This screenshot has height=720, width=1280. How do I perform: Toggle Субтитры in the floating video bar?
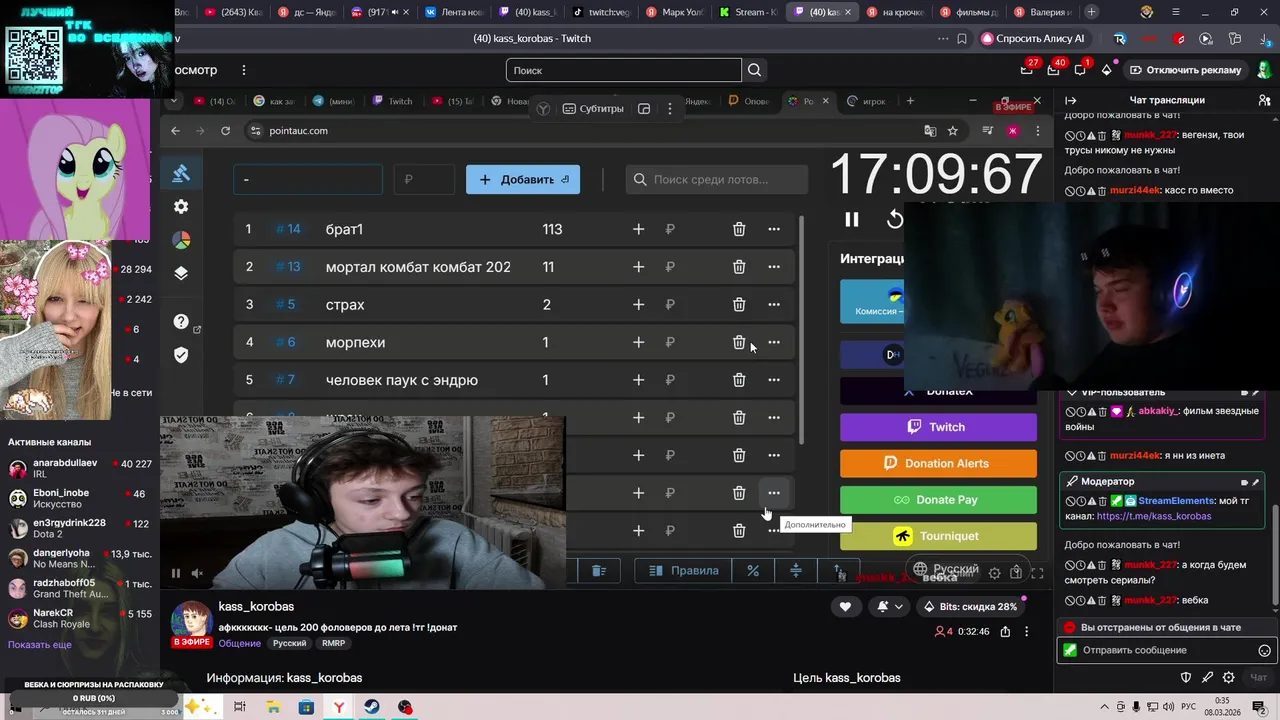click(593, 108)
